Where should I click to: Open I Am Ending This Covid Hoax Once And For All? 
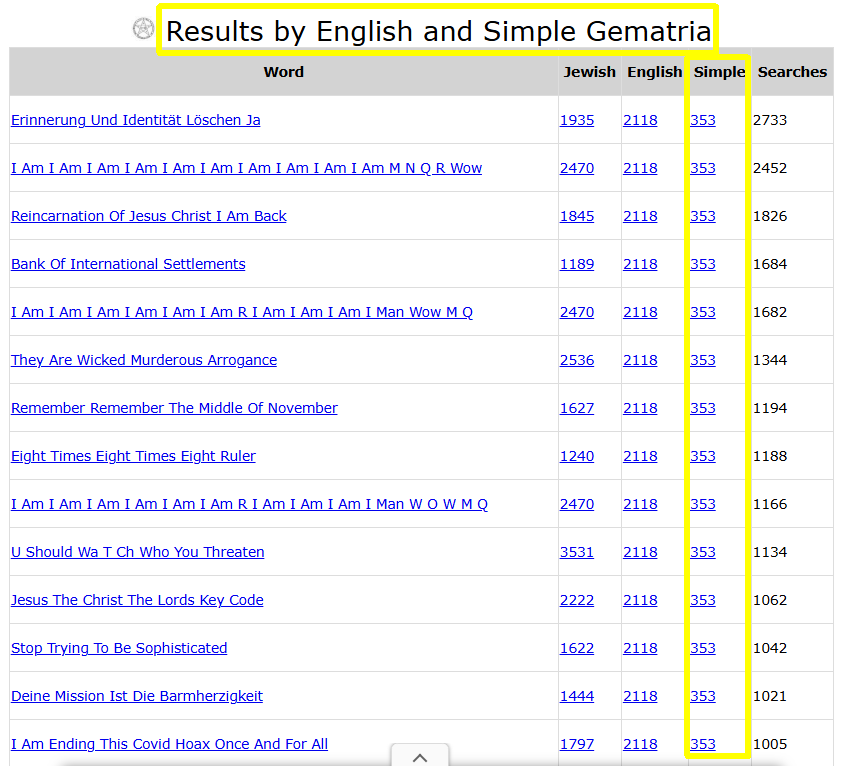pyautogui.click(x=168, y=744)
